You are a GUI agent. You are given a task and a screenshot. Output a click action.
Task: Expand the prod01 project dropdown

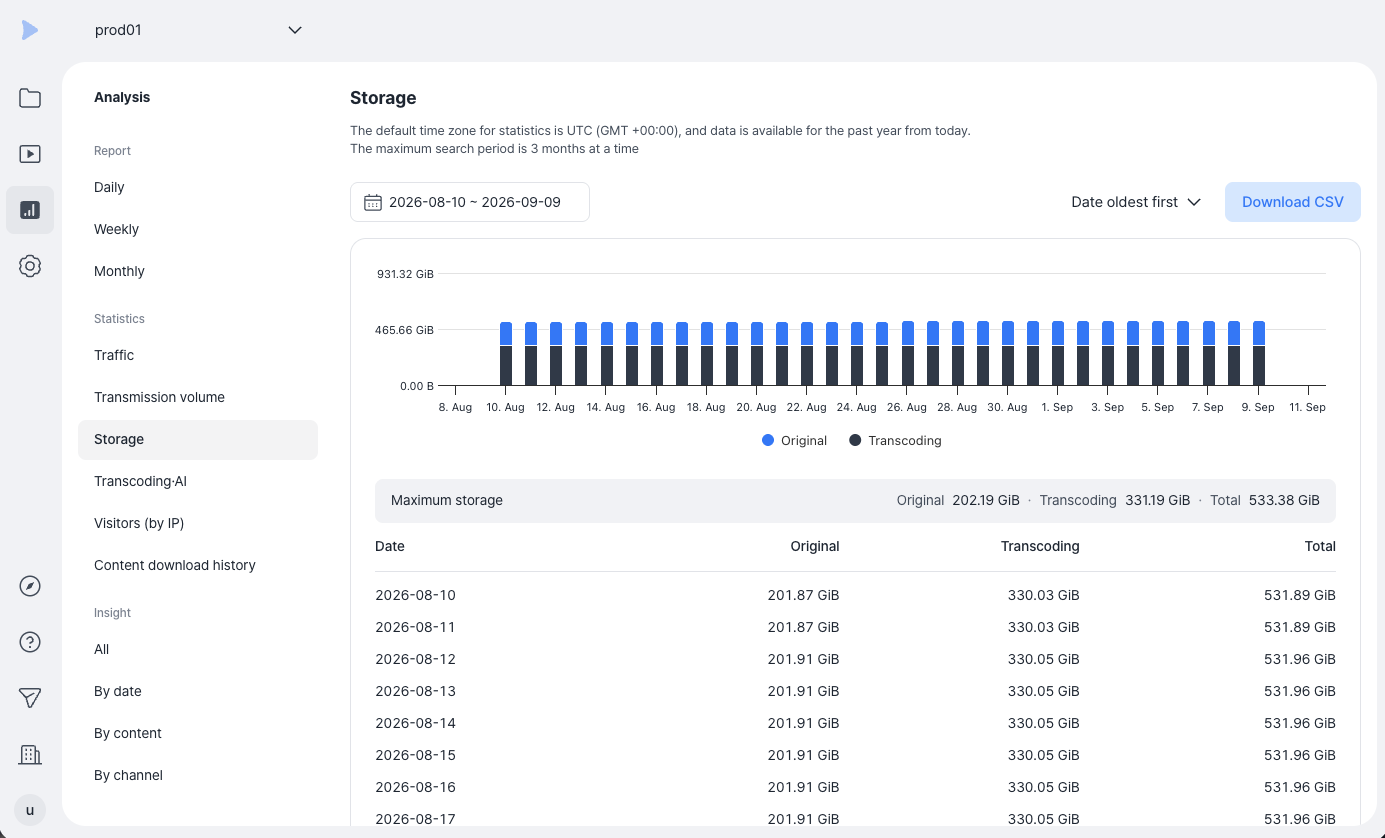point(198,30)
